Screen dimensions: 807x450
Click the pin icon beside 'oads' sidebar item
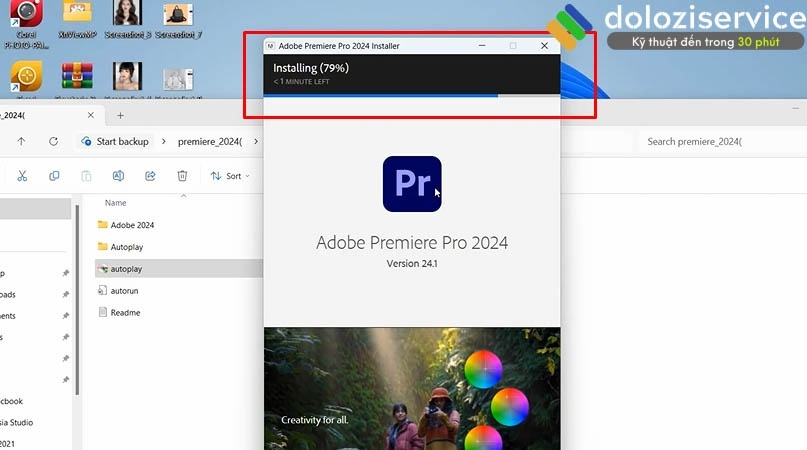65,295
